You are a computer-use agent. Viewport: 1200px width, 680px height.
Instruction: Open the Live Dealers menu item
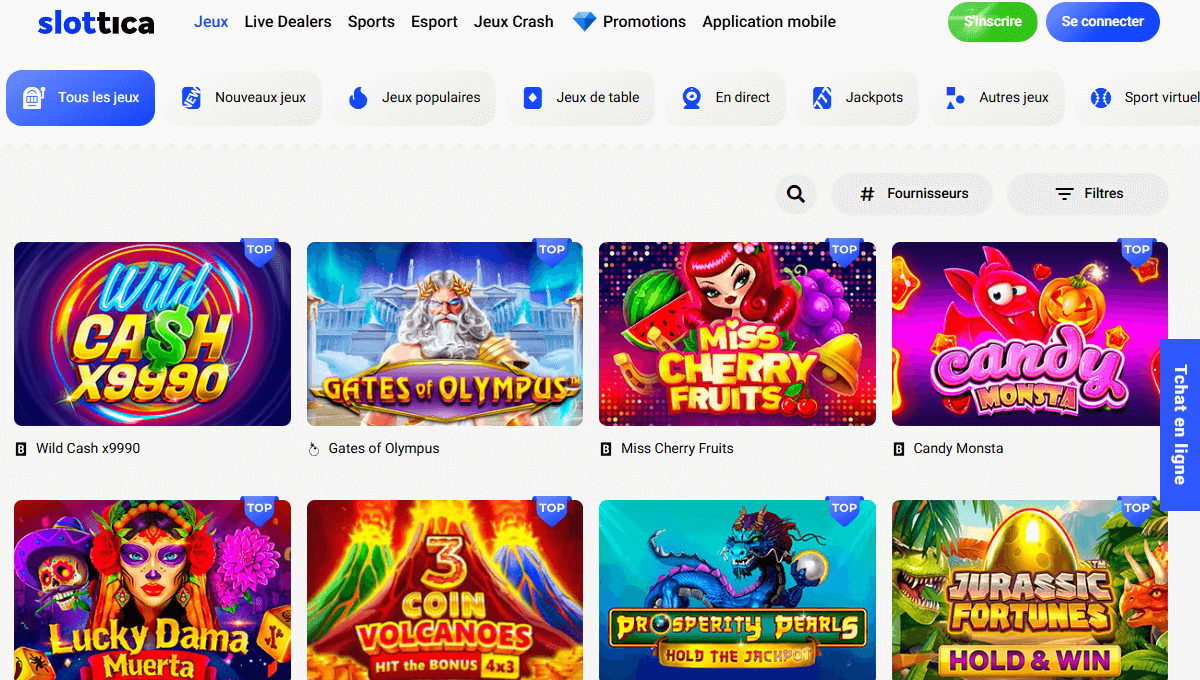point(288,21)
